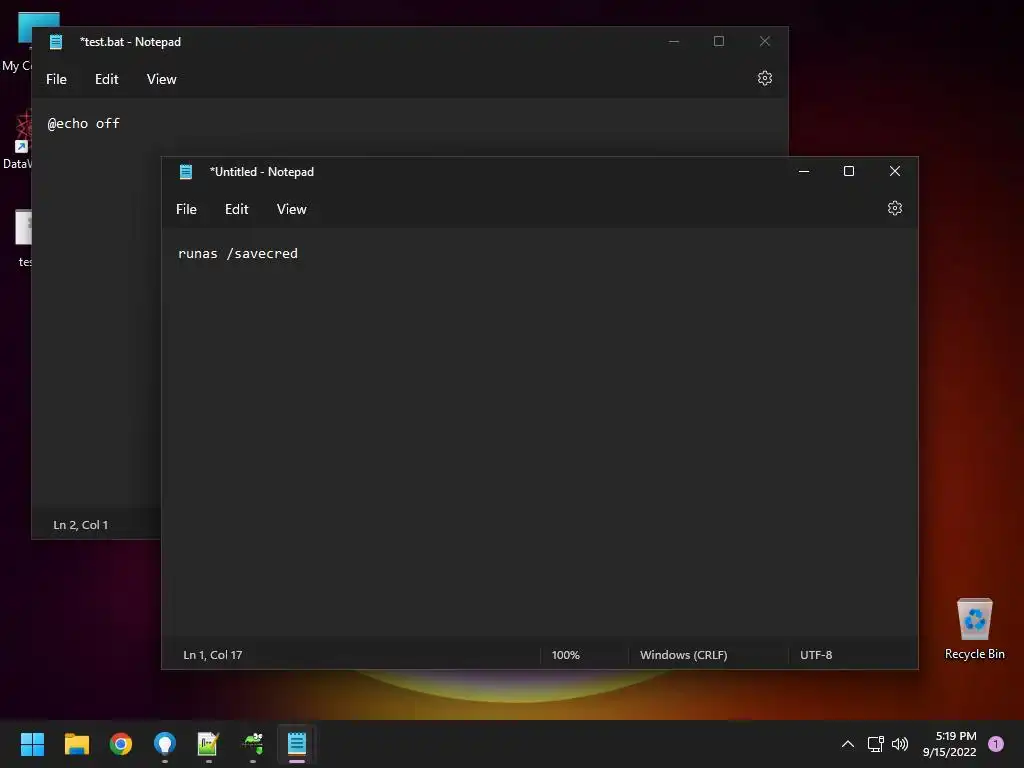This screenshot has width=1024, height=768.
Task: Open View menu in Untitled Notepad
Action: [291, 209]
